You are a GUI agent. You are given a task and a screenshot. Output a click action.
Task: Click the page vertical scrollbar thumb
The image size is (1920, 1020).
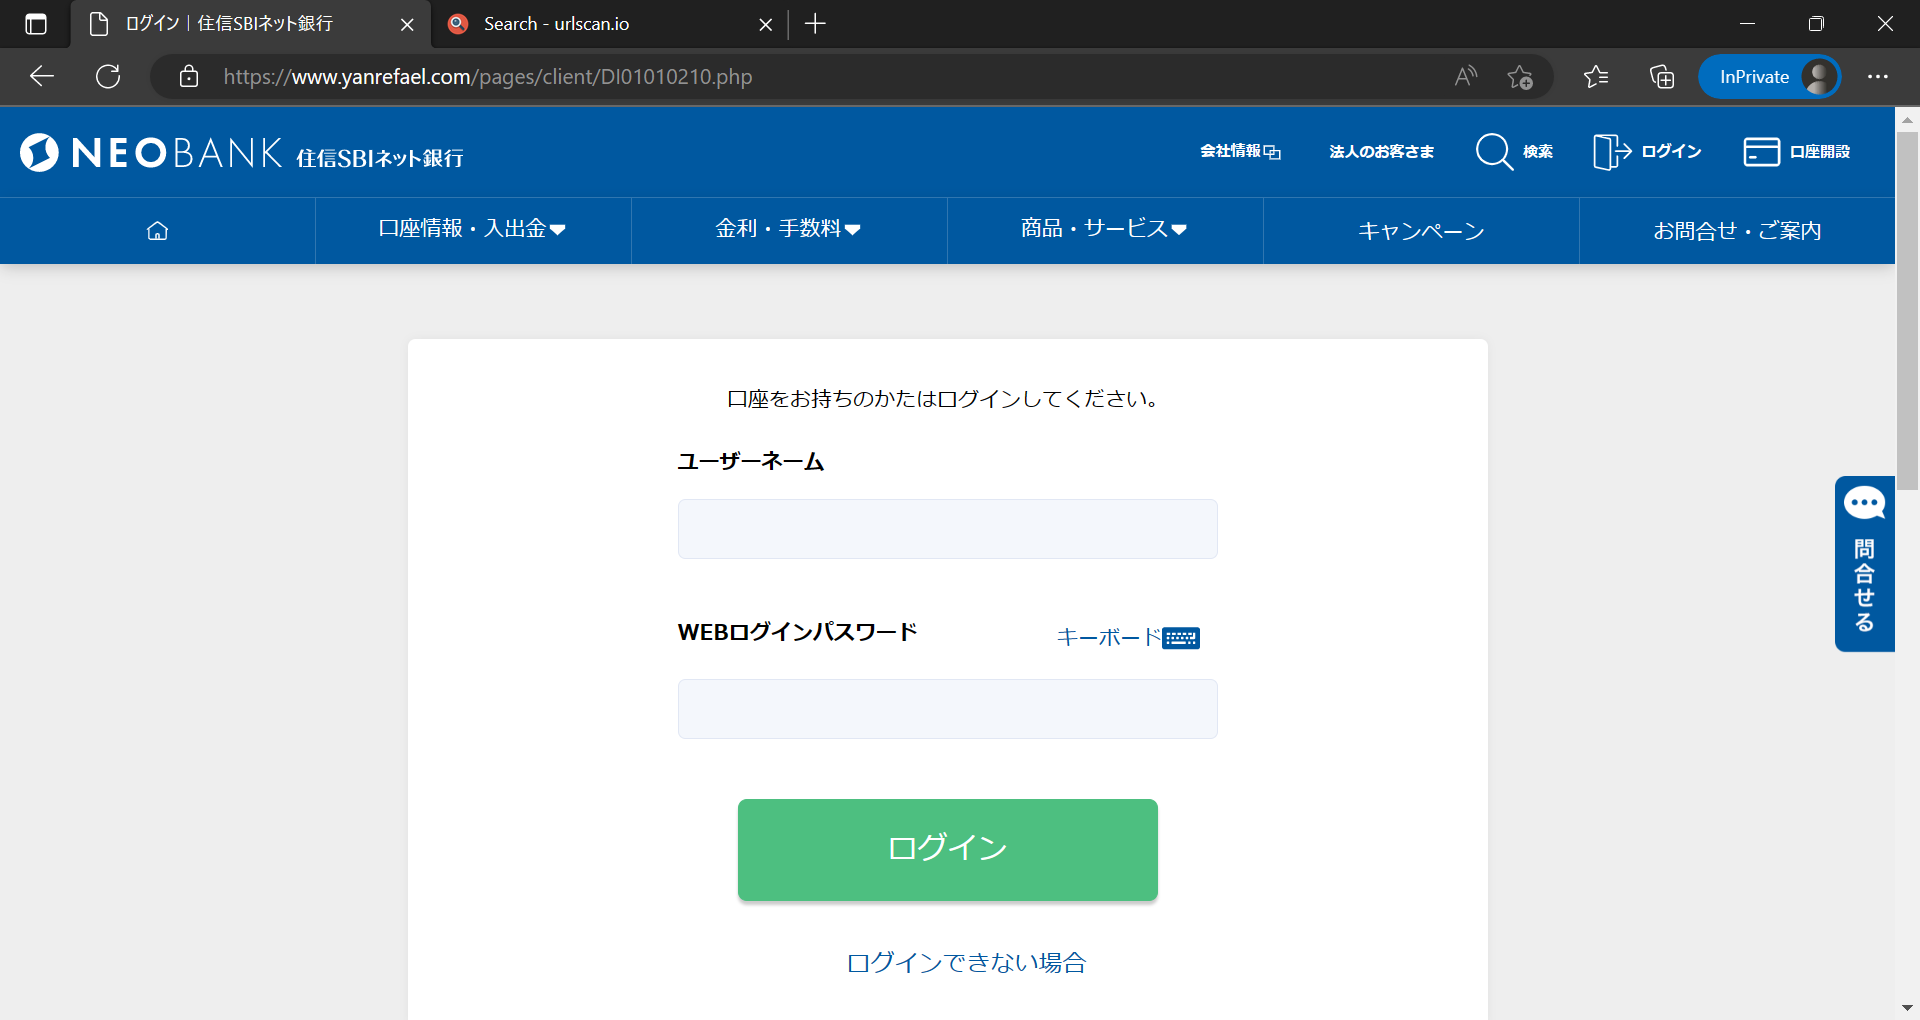click(x=1907, y=310)
